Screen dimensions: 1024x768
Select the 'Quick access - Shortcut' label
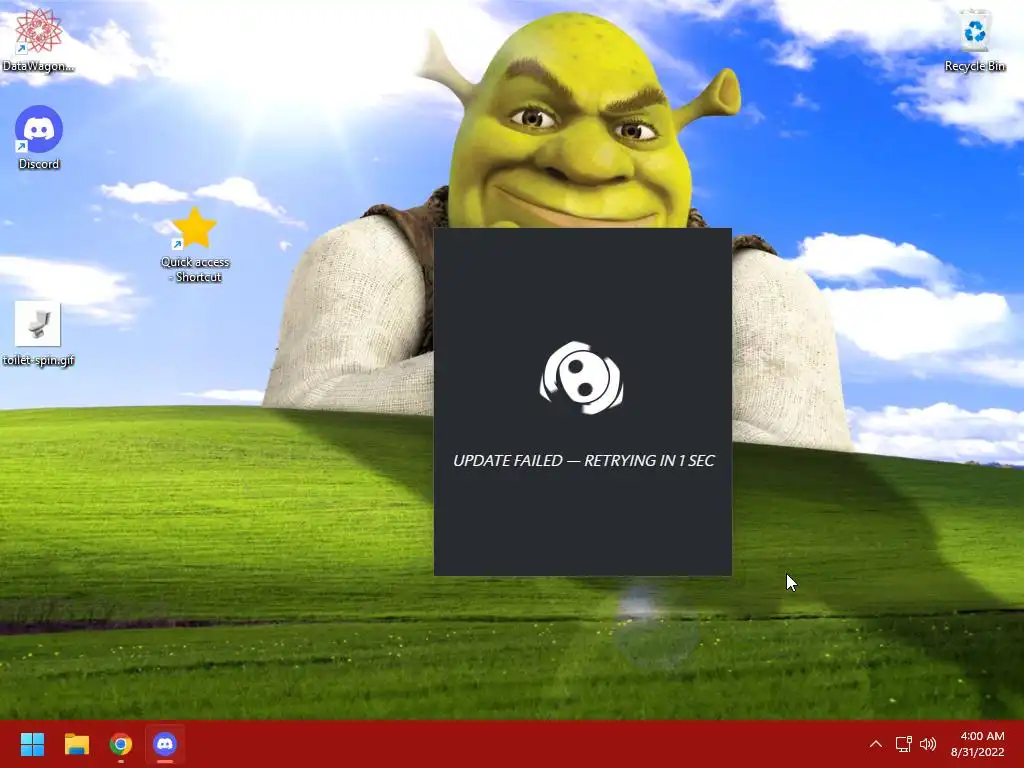pyautogui.click(x=195, y=269)
